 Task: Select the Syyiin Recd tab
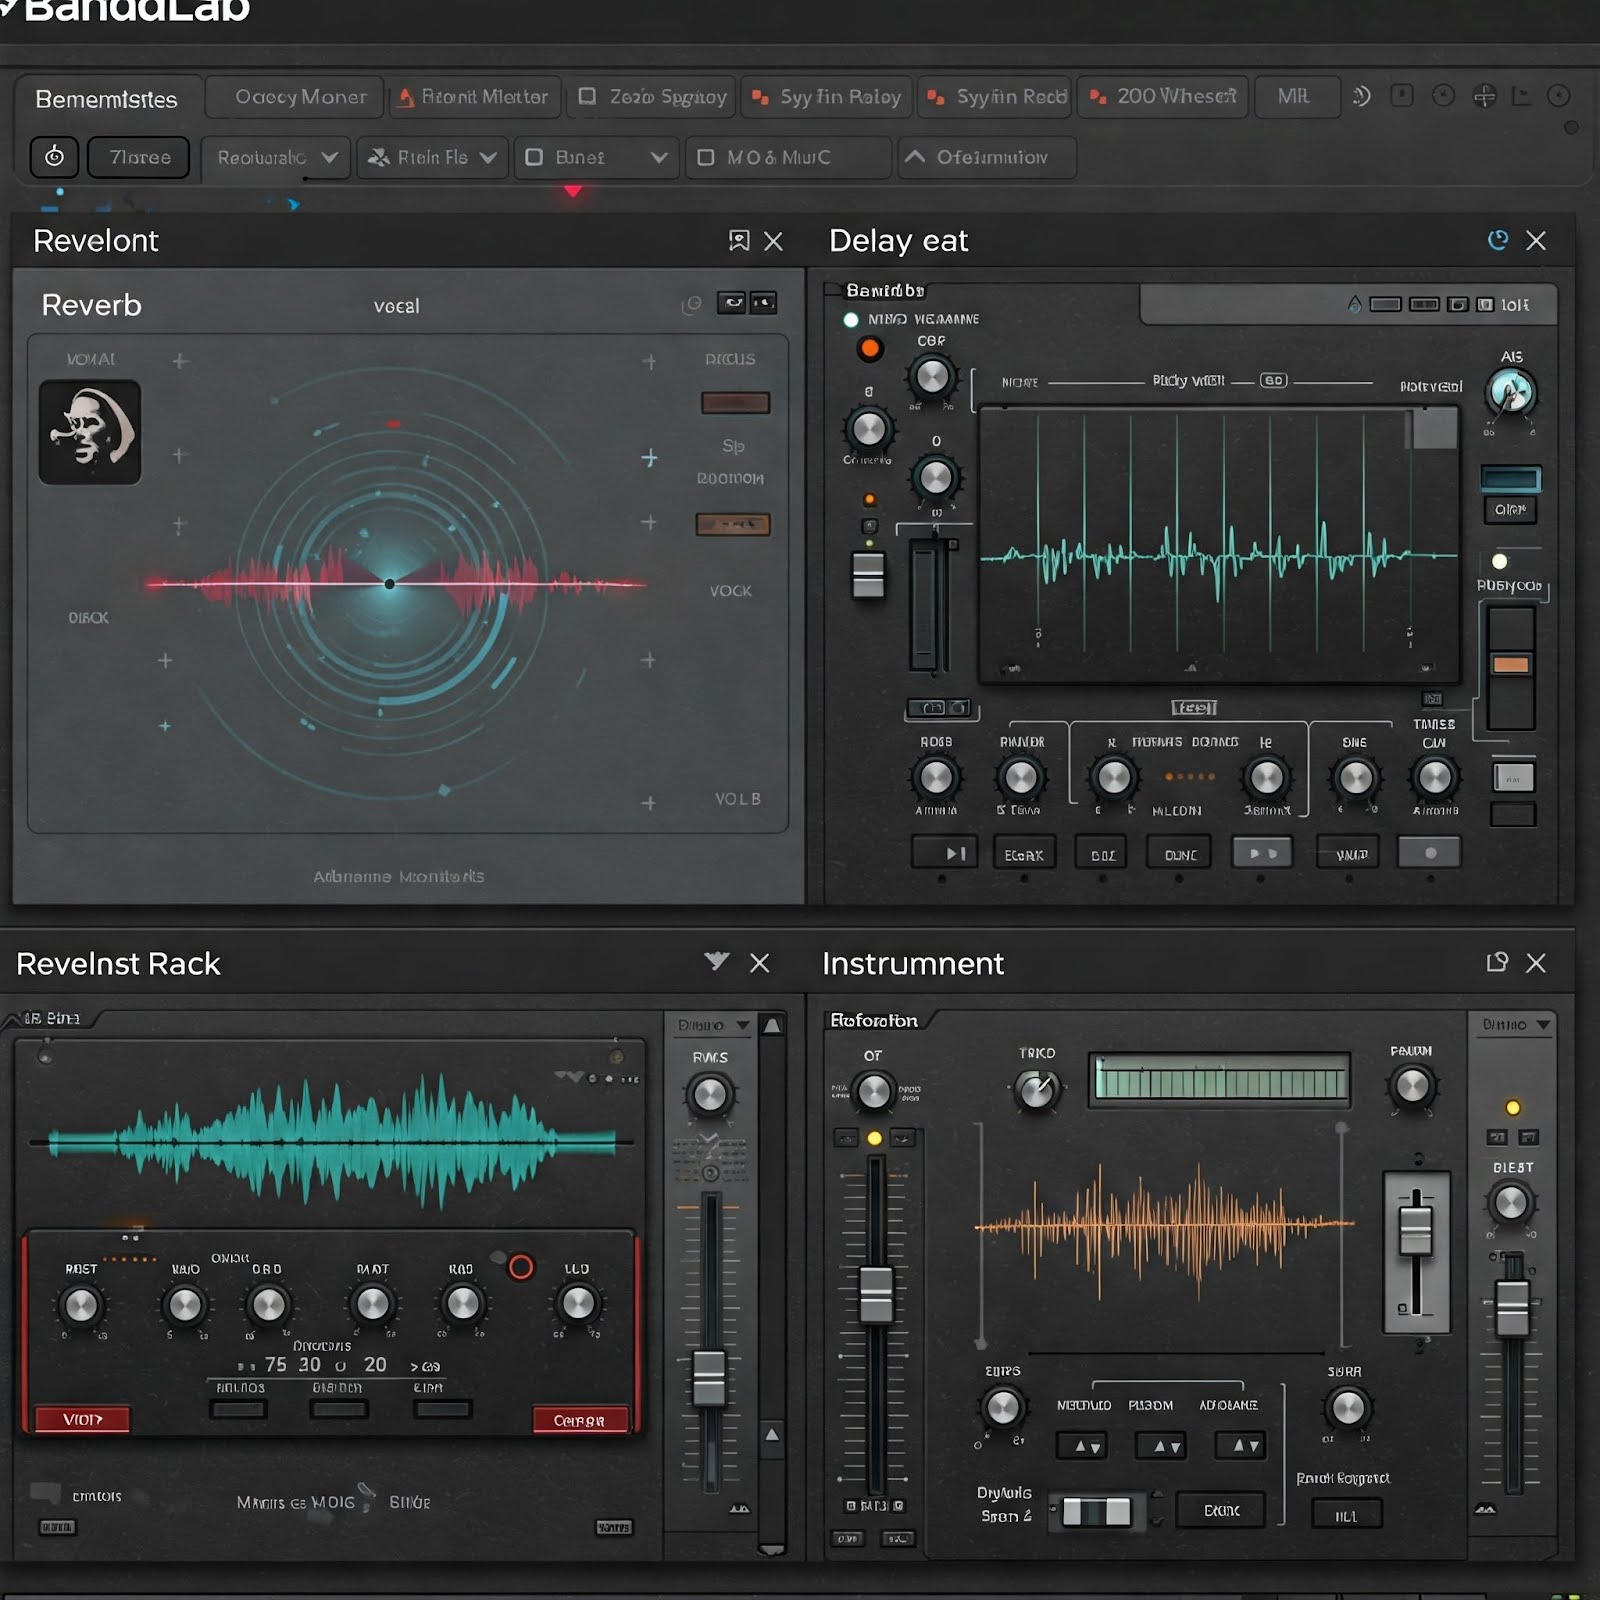[996, 97]
